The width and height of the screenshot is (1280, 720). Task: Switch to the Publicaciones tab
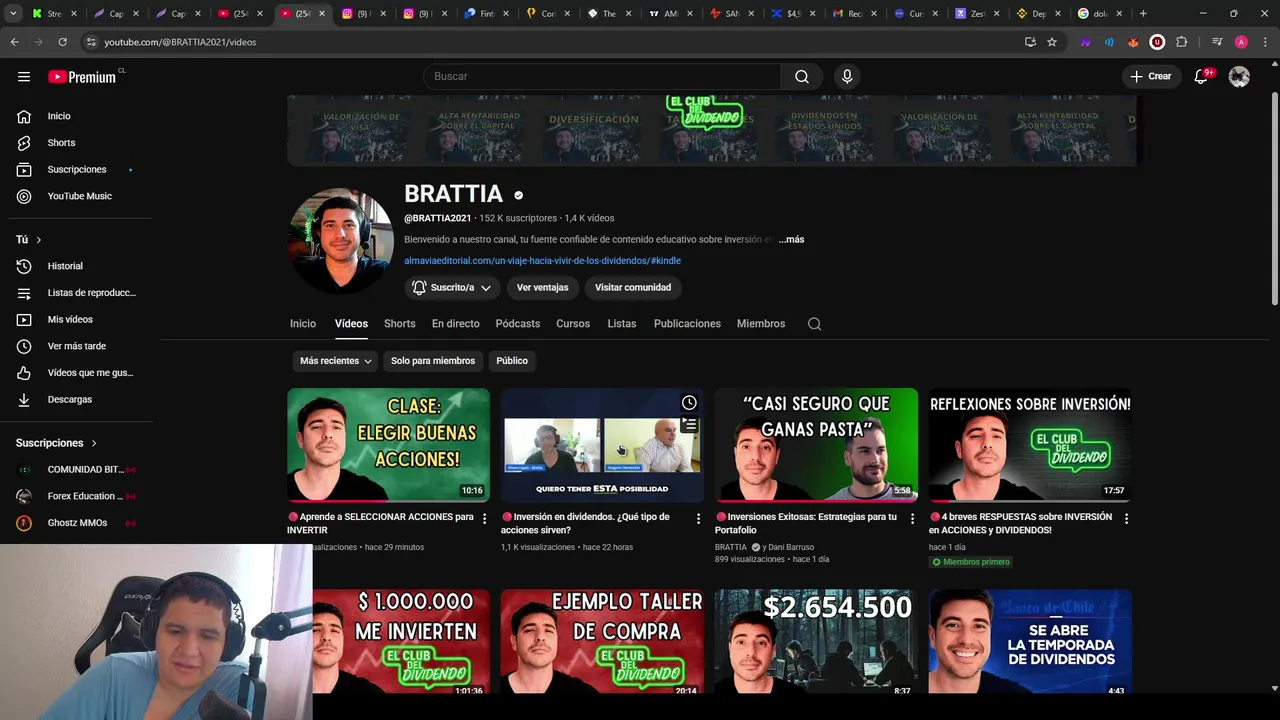tap(687, 324)
